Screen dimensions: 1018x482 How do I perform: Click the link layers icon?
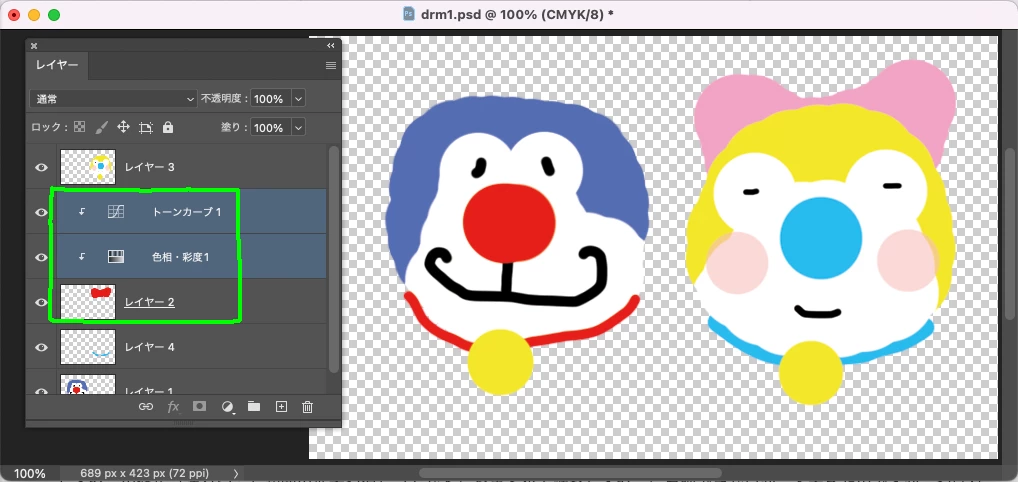(146, 407)
